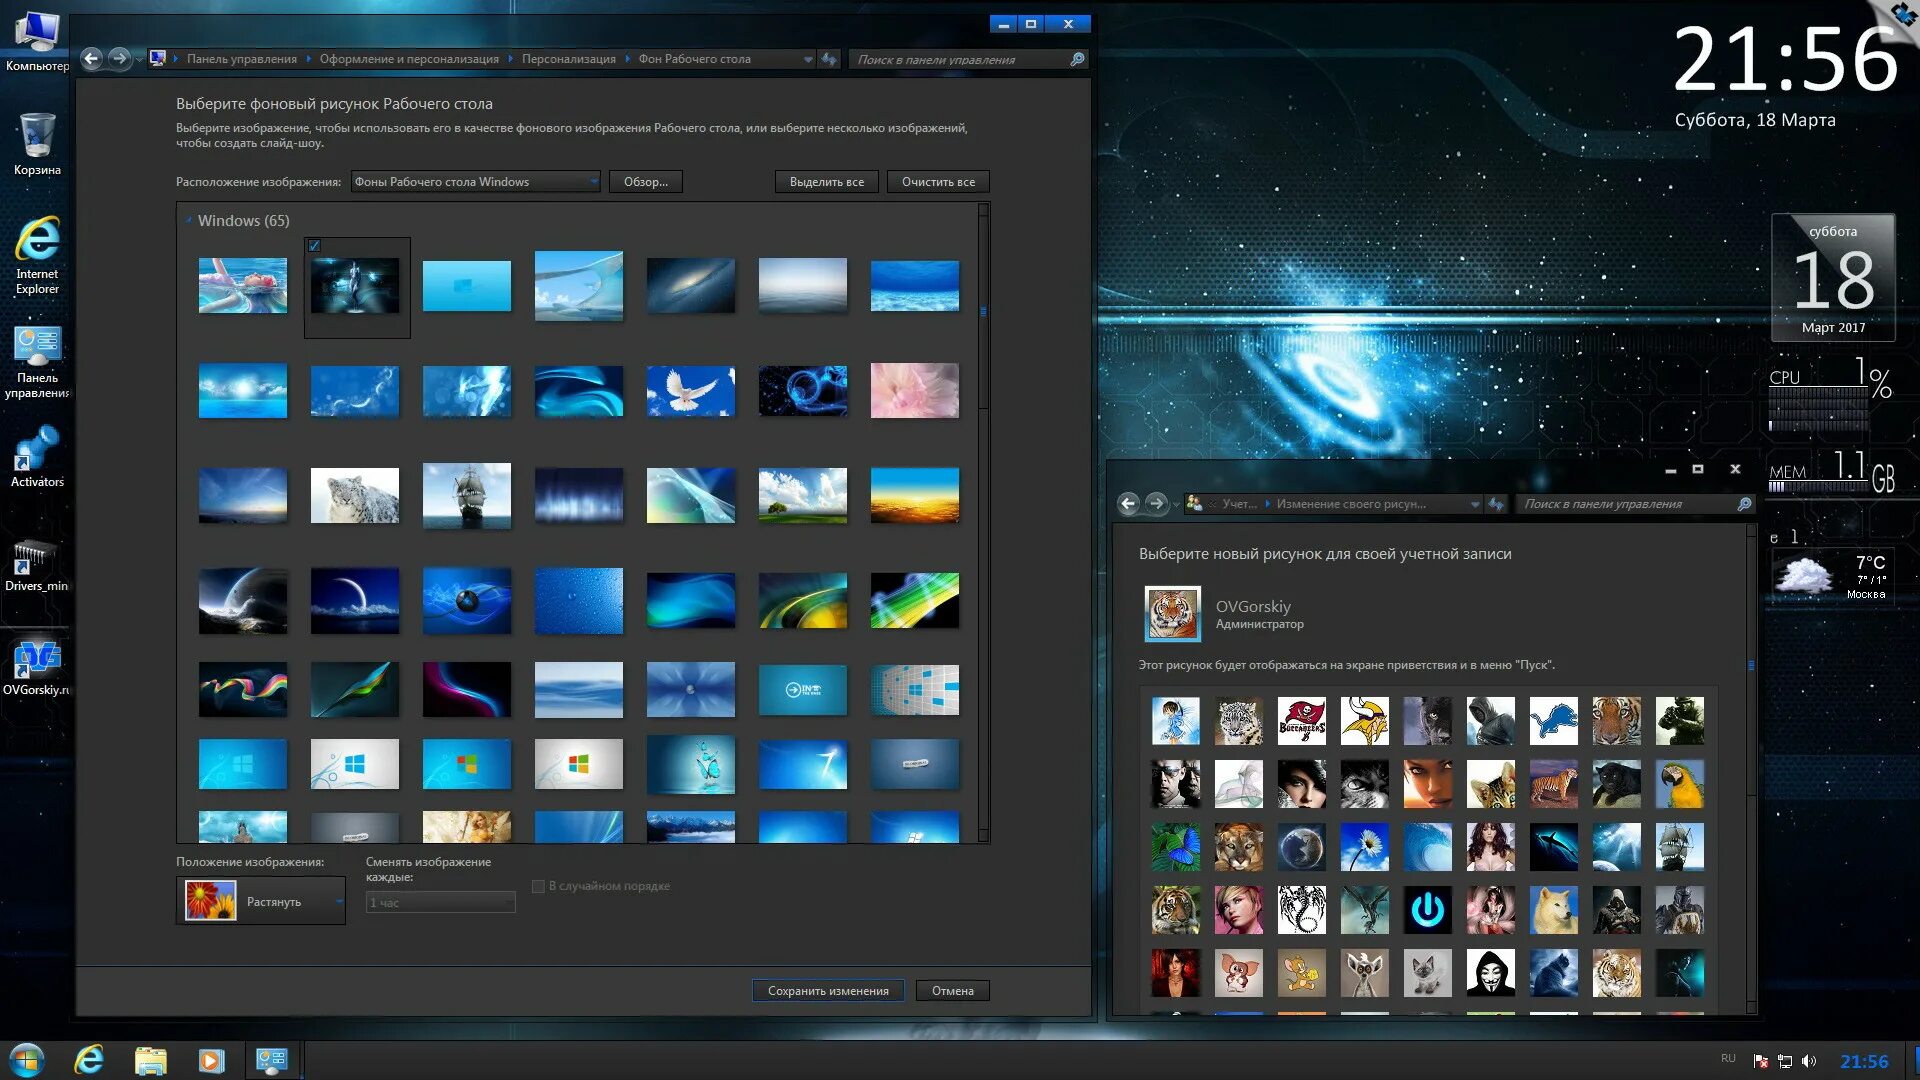This screenshot has height=1080, width=1920.
Task: Select the checked dark wallpaper thumbnail
Action: coord(357,285)
